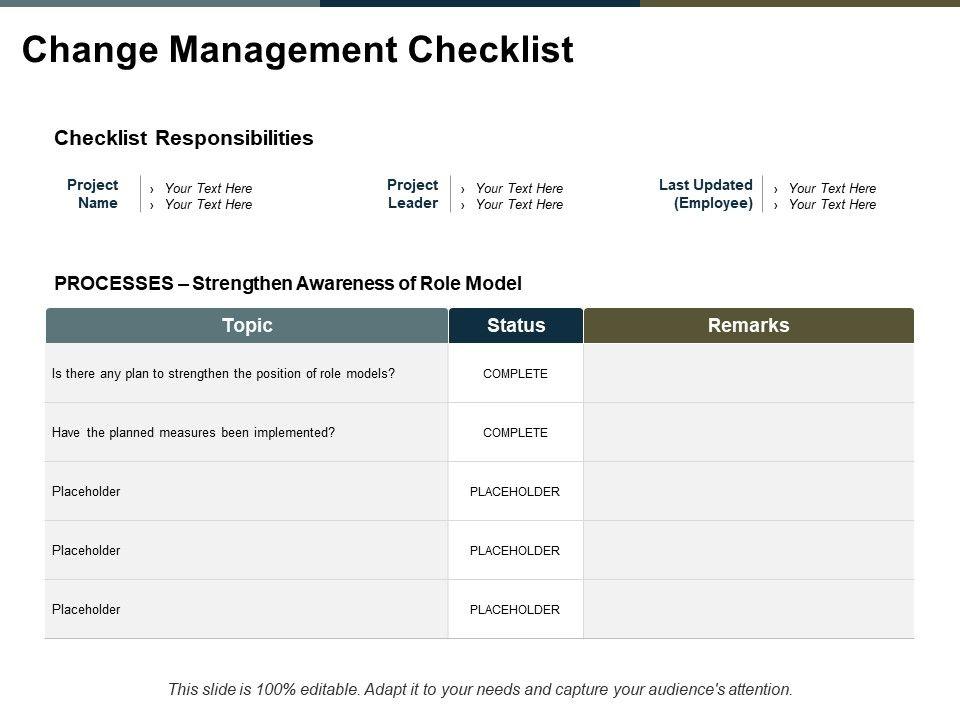
Task: Click the role models plan question cell
Action: pos(223,374)
